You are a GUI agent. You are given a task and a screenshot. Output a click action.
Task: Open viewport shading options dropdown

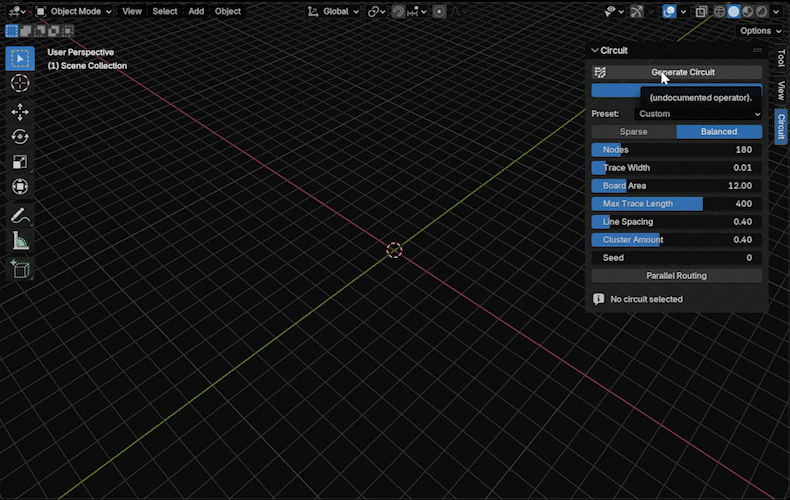(x=776, y=11)
